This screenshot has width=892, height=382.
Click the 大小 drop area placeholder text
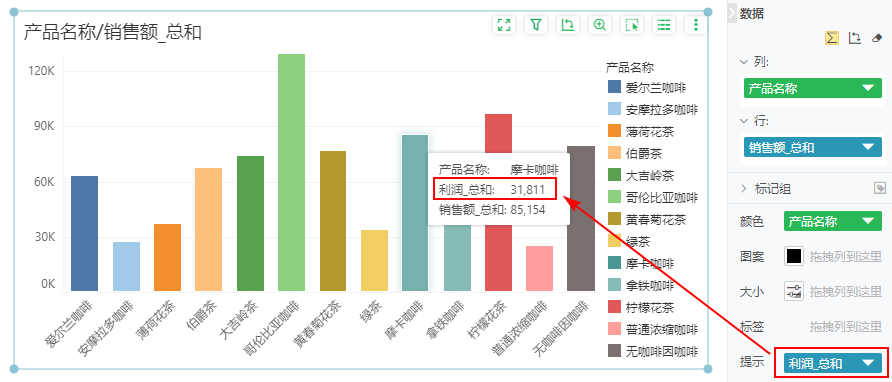[x=846, y=291]
